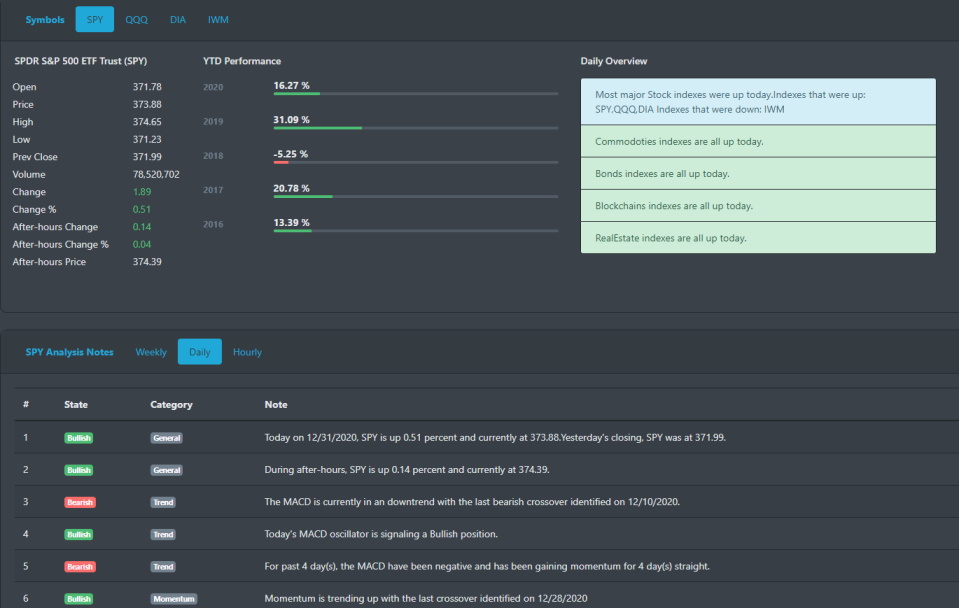Viewport: 959px width, 608px height.
Task: Click the Bullish badge in row 6
Action: click(78, 598)
